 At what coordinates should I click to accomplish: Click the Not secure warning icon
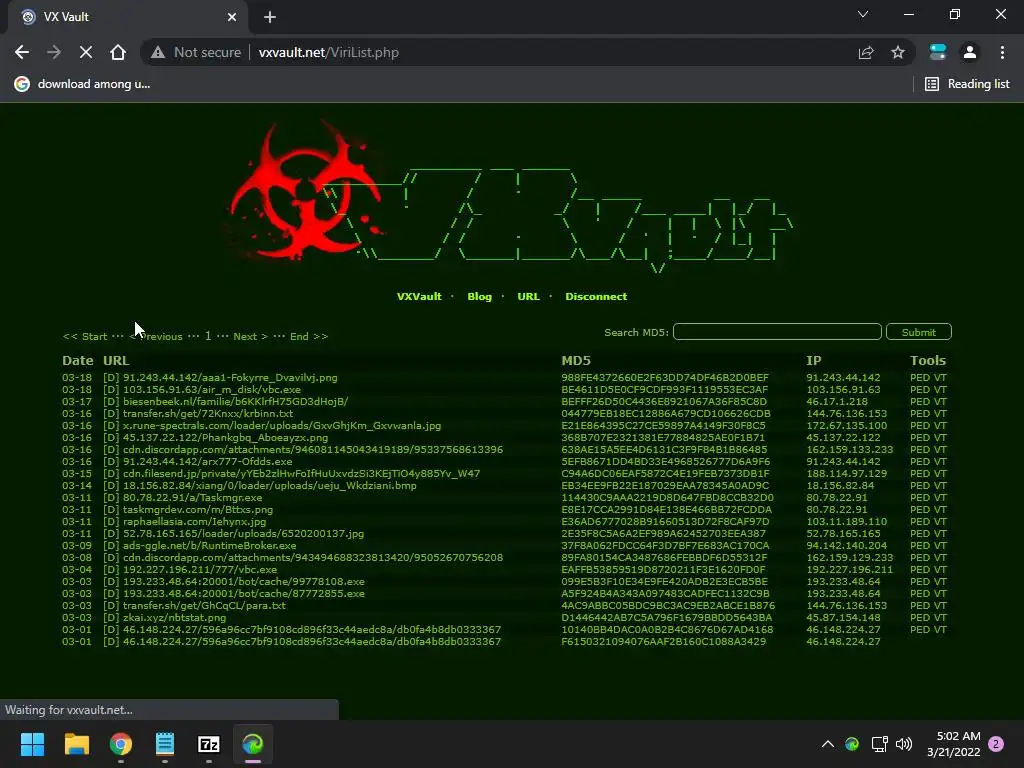[158, 52]
